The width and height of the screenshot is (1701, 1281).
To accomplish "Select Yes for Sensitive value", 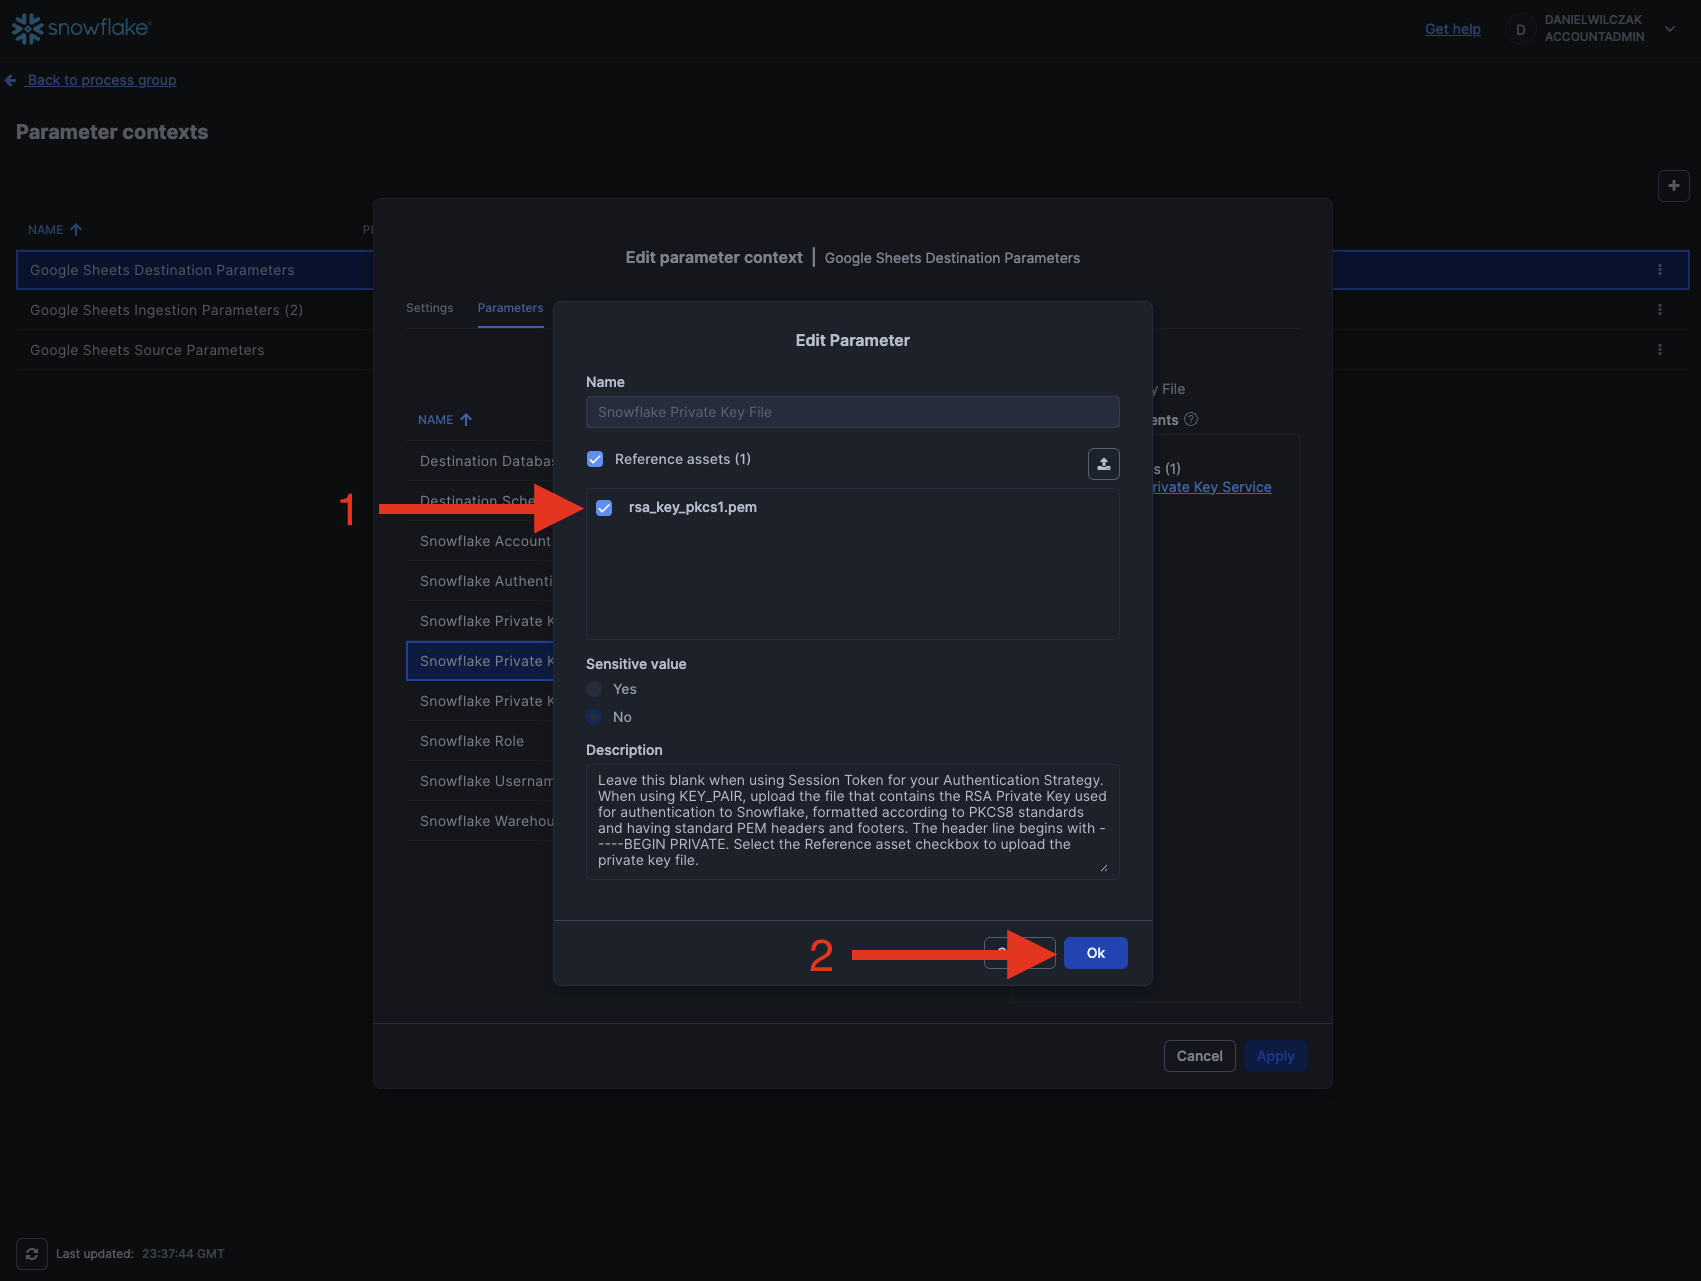I will [x=595, y=689].
